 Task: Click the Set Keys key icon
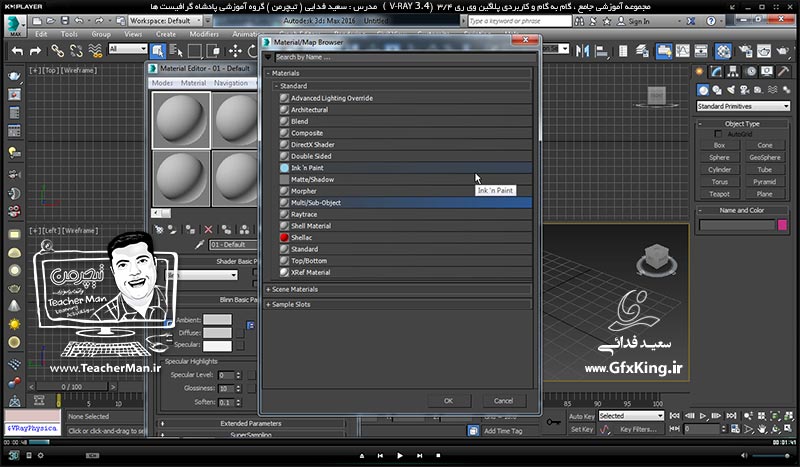click(x=553, y=422)
